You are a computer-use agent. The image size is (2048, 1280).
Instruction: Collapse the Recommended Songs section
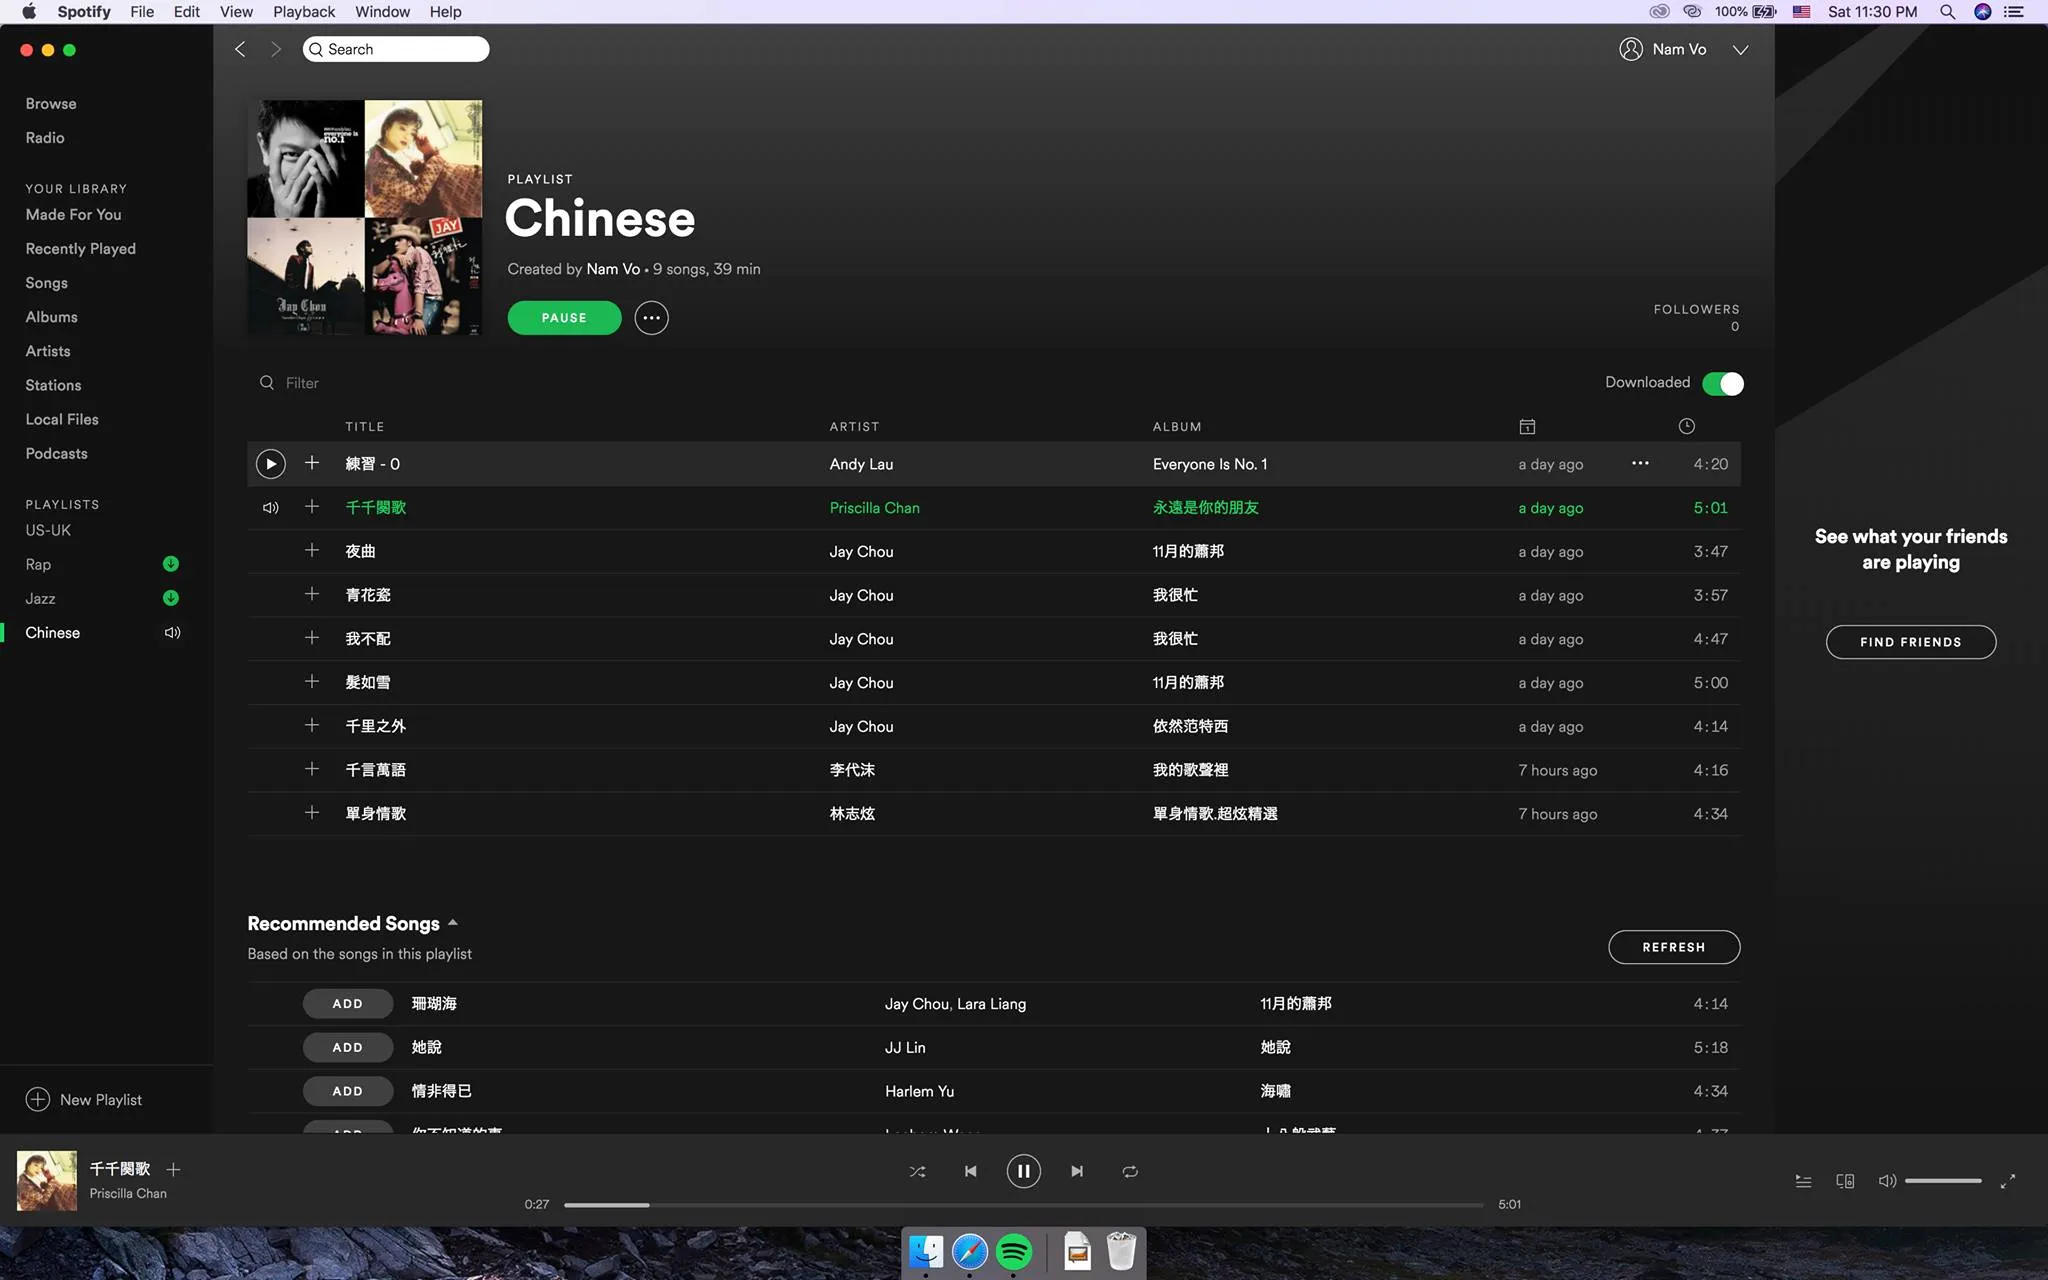[x=452, y=922]
